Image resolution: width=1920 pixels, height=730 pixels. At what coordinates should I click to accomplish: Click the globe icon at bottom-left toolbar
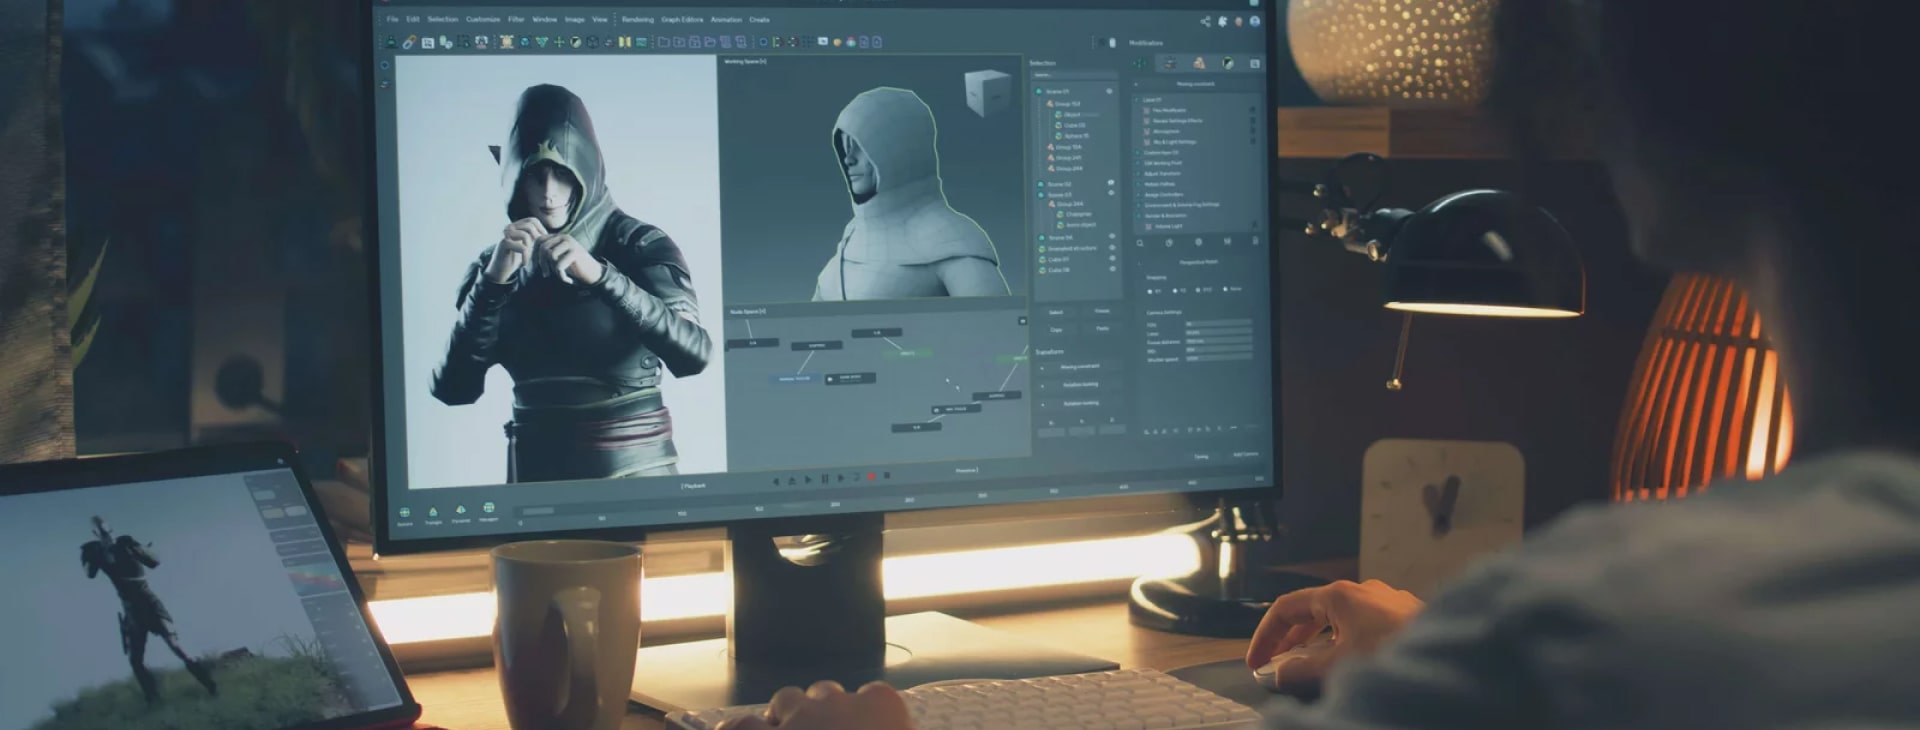point(405,512)
